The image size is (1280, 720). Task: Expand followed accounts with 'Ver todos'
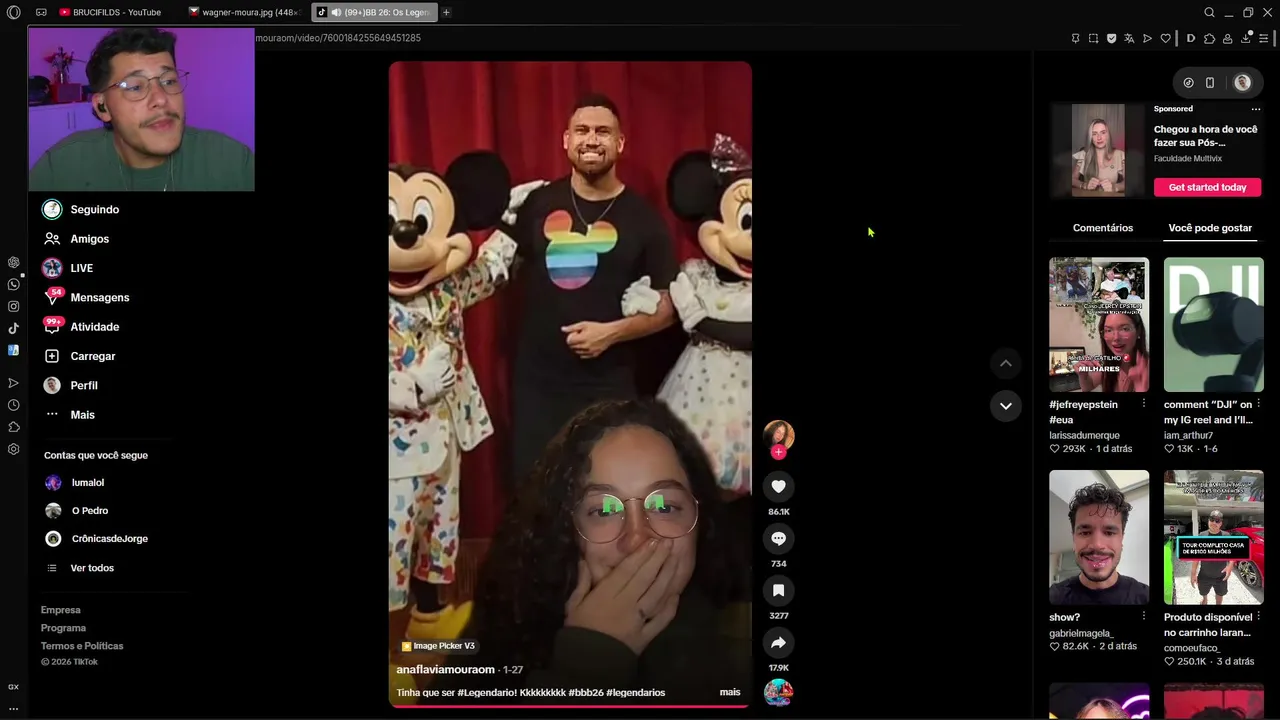[92, 568]
